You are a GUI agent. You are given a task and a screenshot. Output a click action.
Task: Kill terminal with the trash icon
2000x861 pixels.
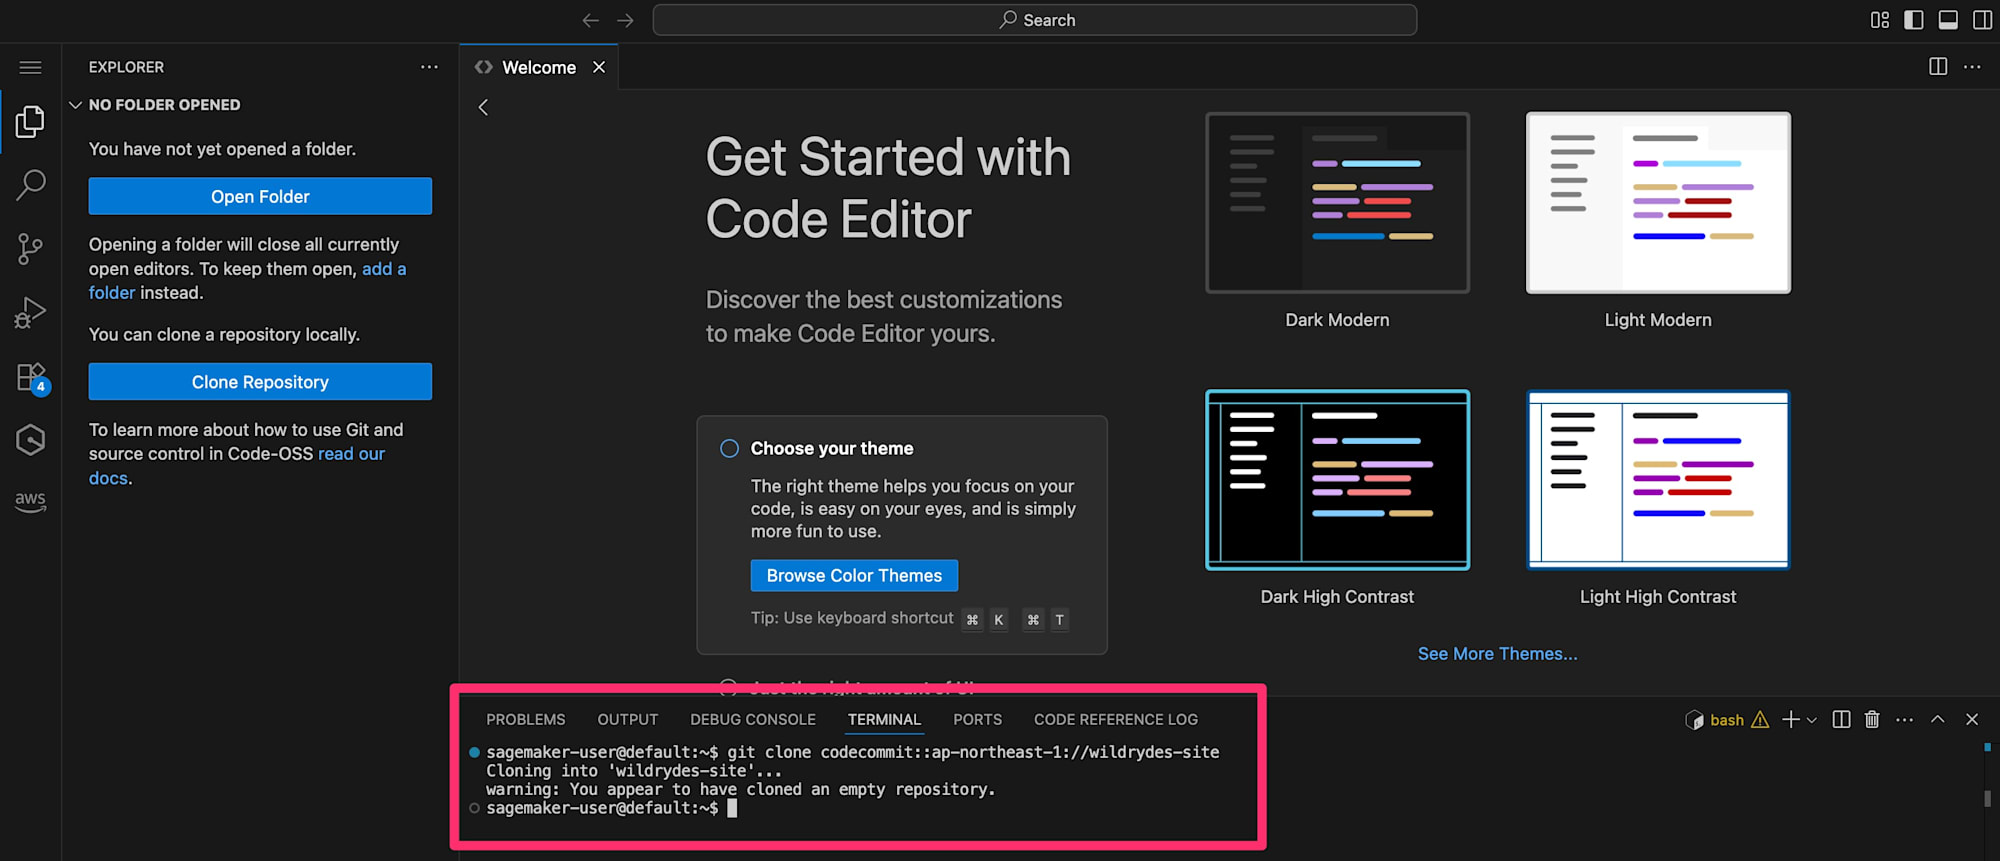(x=1872, y=720)
